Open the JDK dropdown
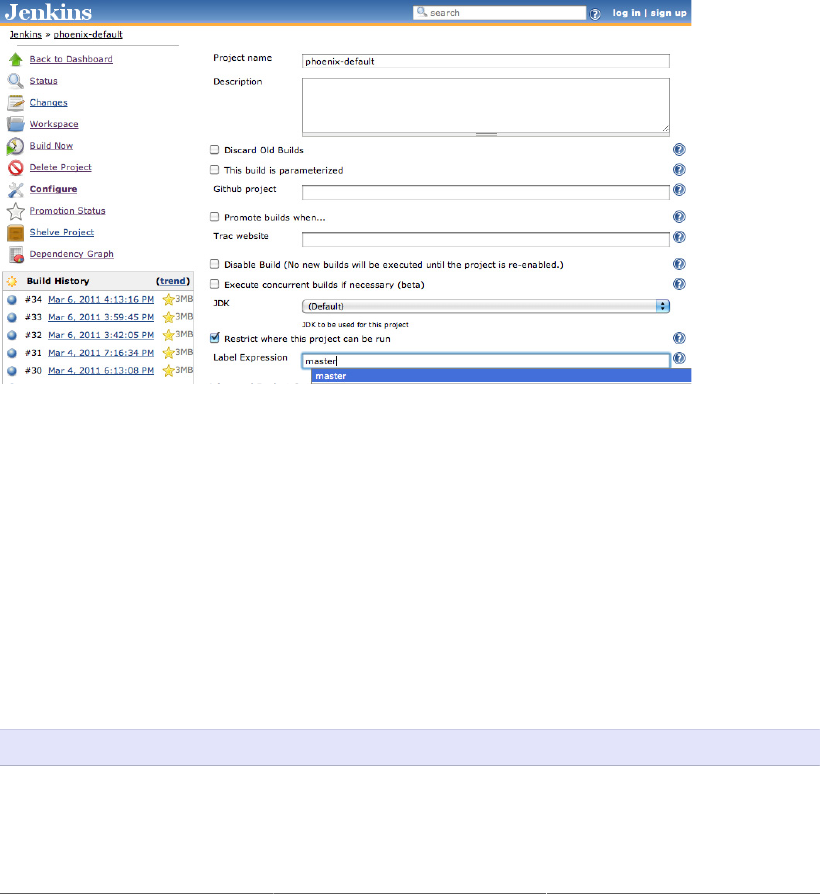The width and height of the screenshot is (820, 894). [x=486, y=306]
